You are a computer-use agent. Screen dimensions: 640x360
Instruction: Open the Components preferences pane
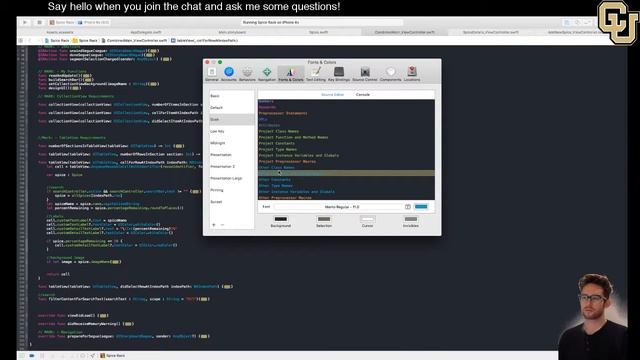coord(390,74)
